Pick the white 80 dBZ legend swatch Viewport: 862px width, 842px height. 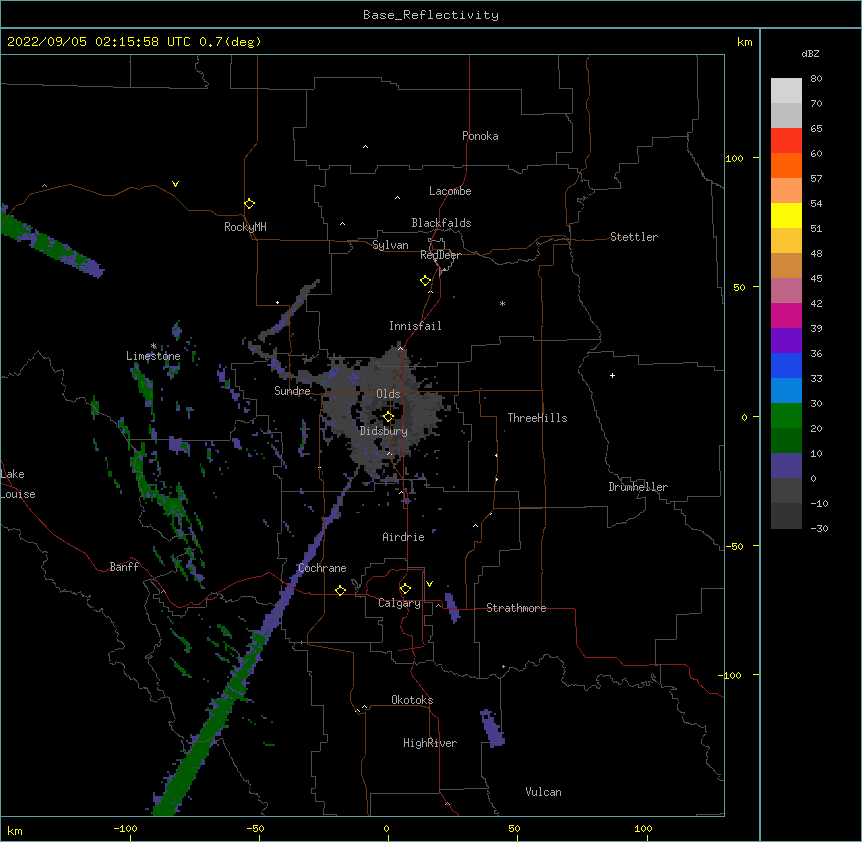(x=786, y=91)
